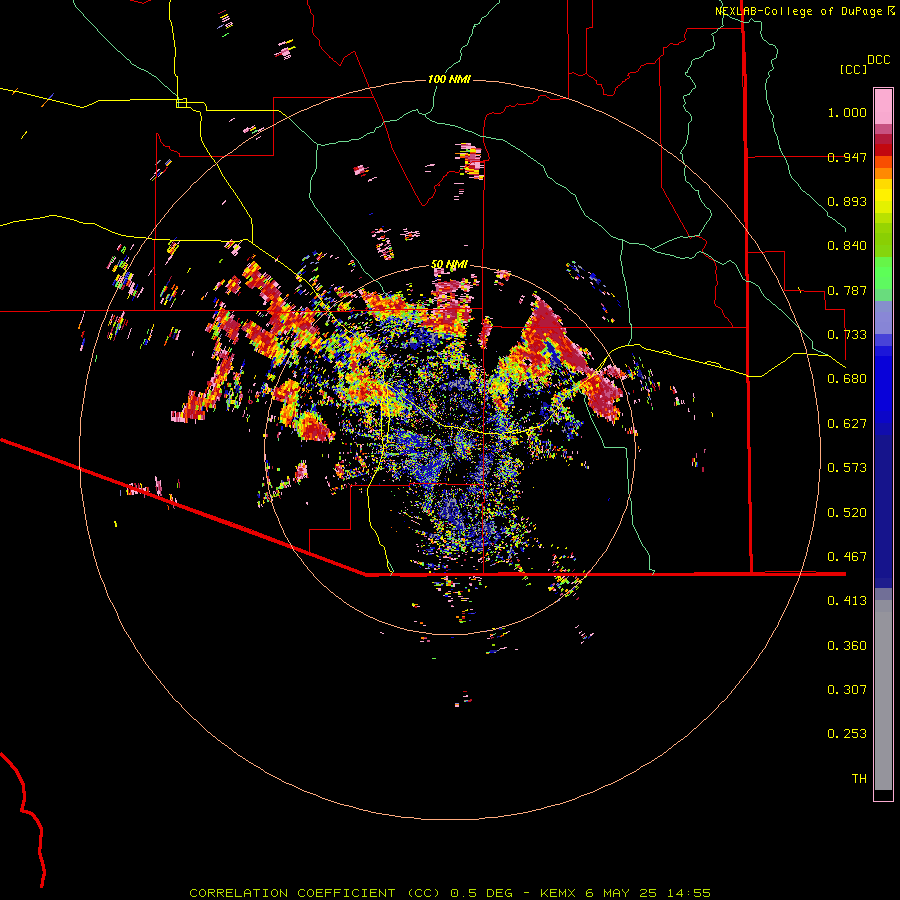Click the 0.467 scale value

point(847,557)
